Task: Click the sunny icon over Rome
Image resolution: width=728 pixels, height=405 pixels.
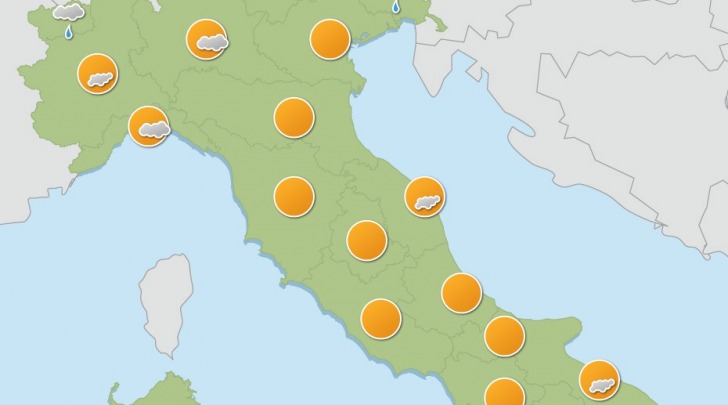Action: [x=381, y=319]
